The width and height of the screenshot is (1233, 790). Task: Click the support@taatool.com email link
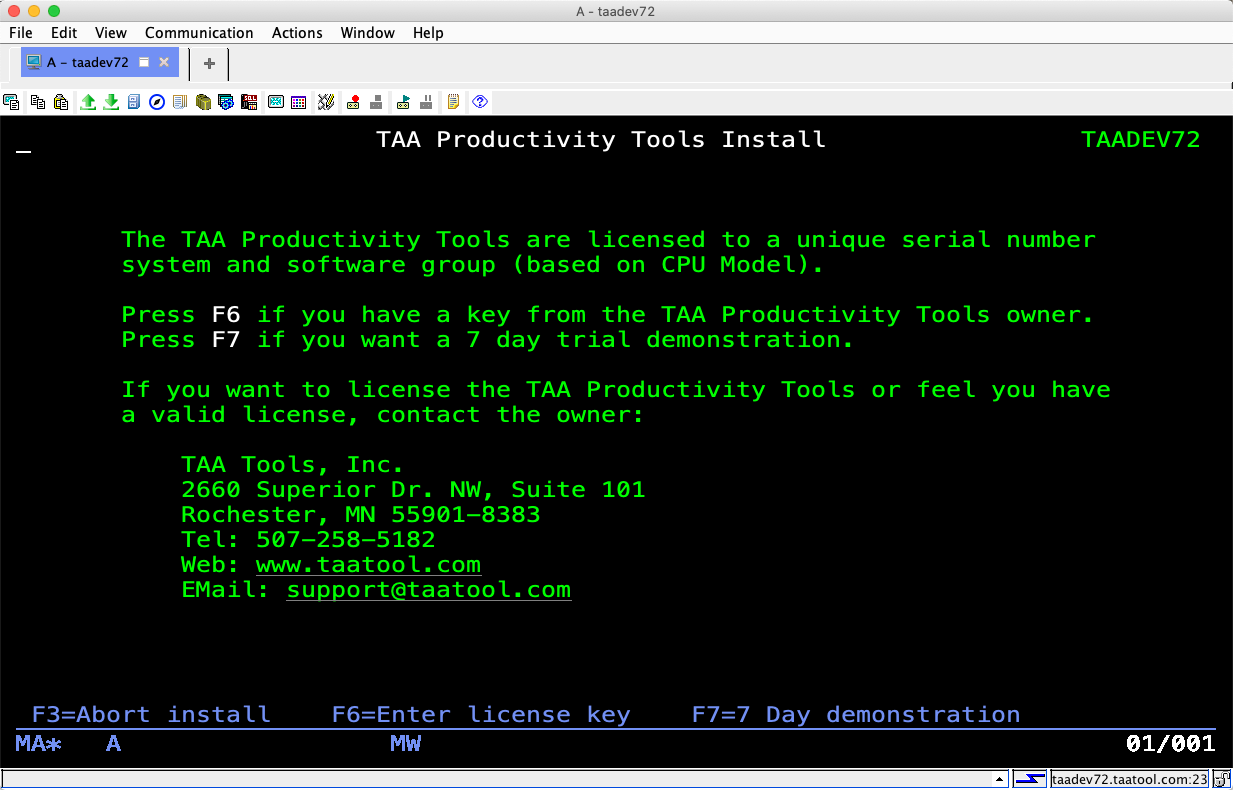[x=429, y=590]
